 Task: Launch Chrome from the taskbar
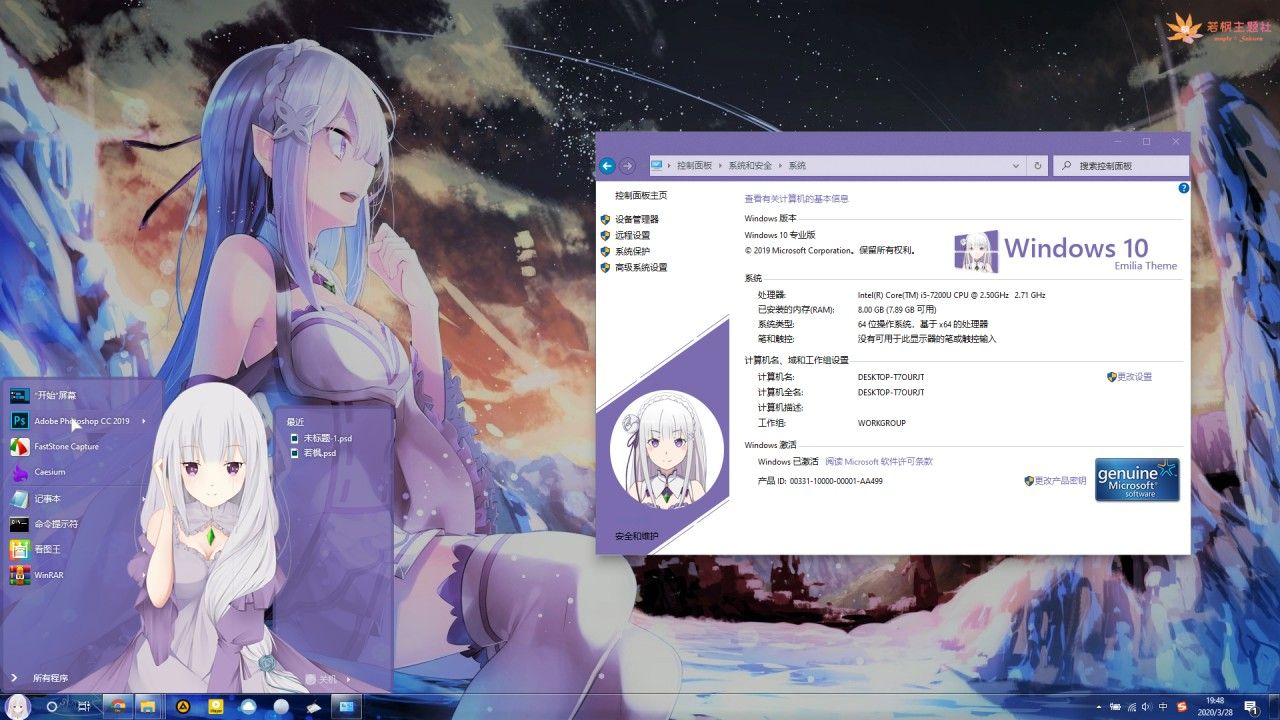118,706
